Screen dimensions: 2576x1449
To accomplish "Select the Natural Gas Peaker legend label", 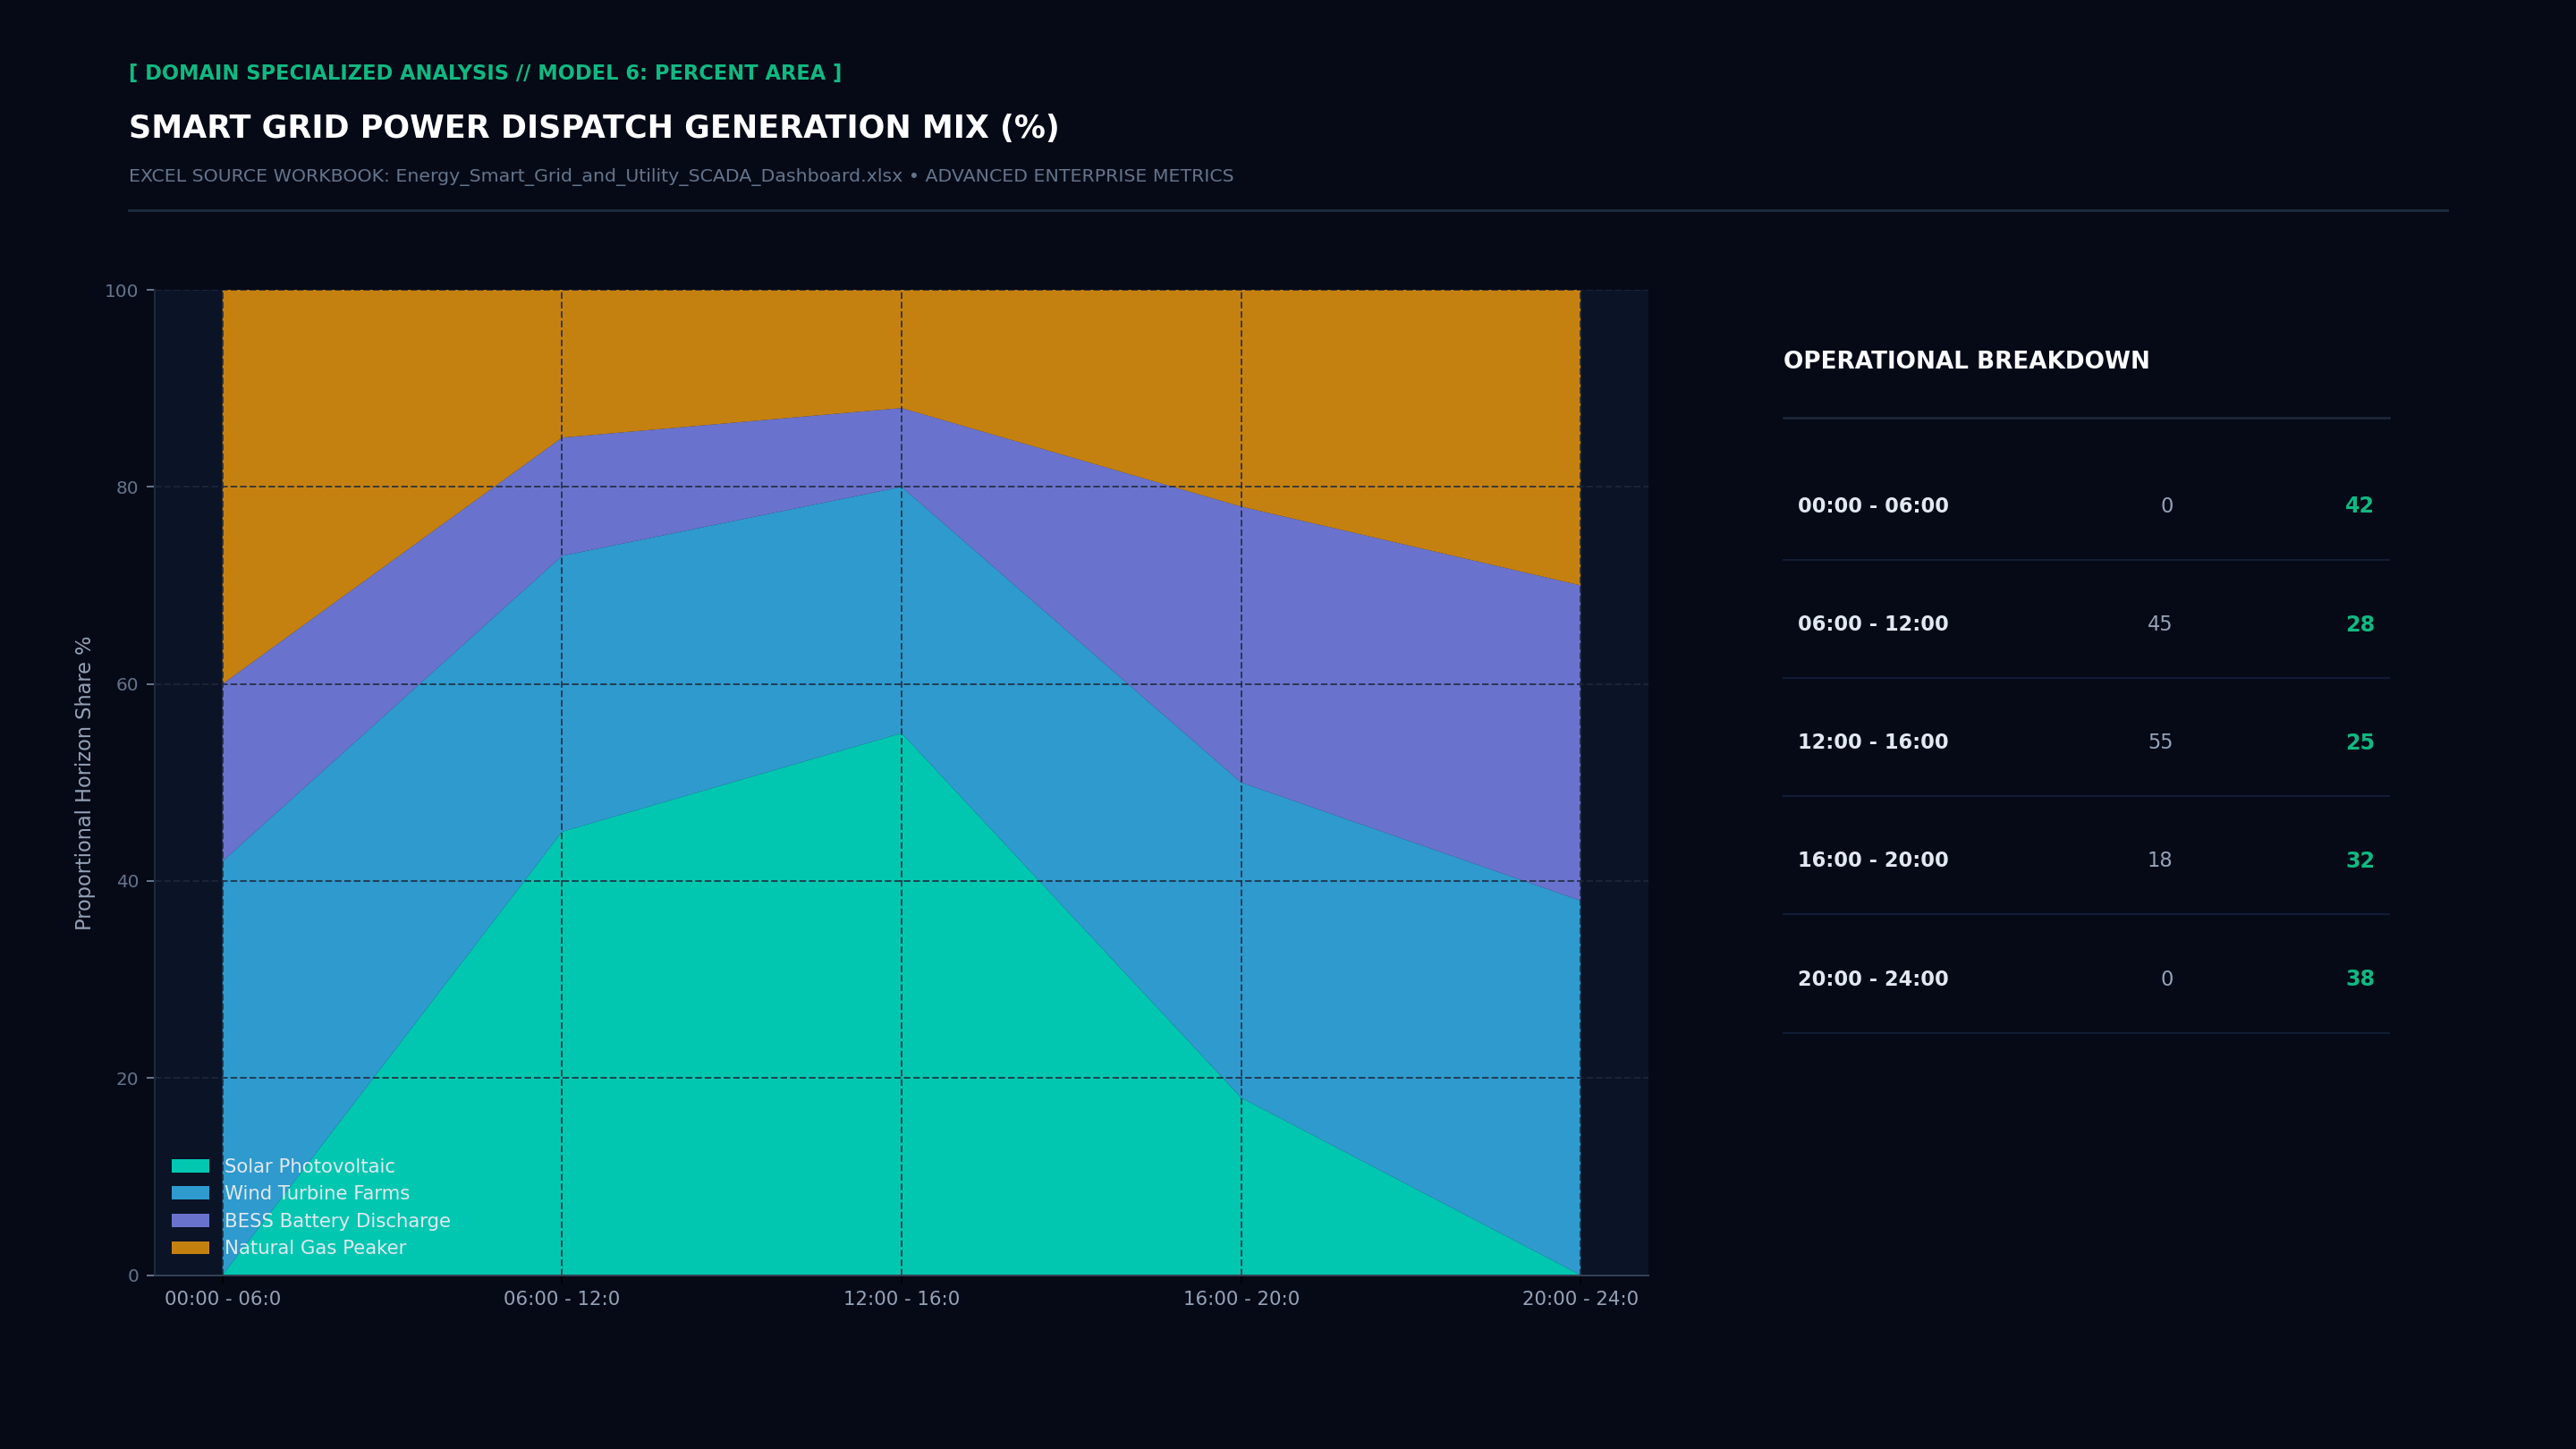I will click(x=315, y=1248).
